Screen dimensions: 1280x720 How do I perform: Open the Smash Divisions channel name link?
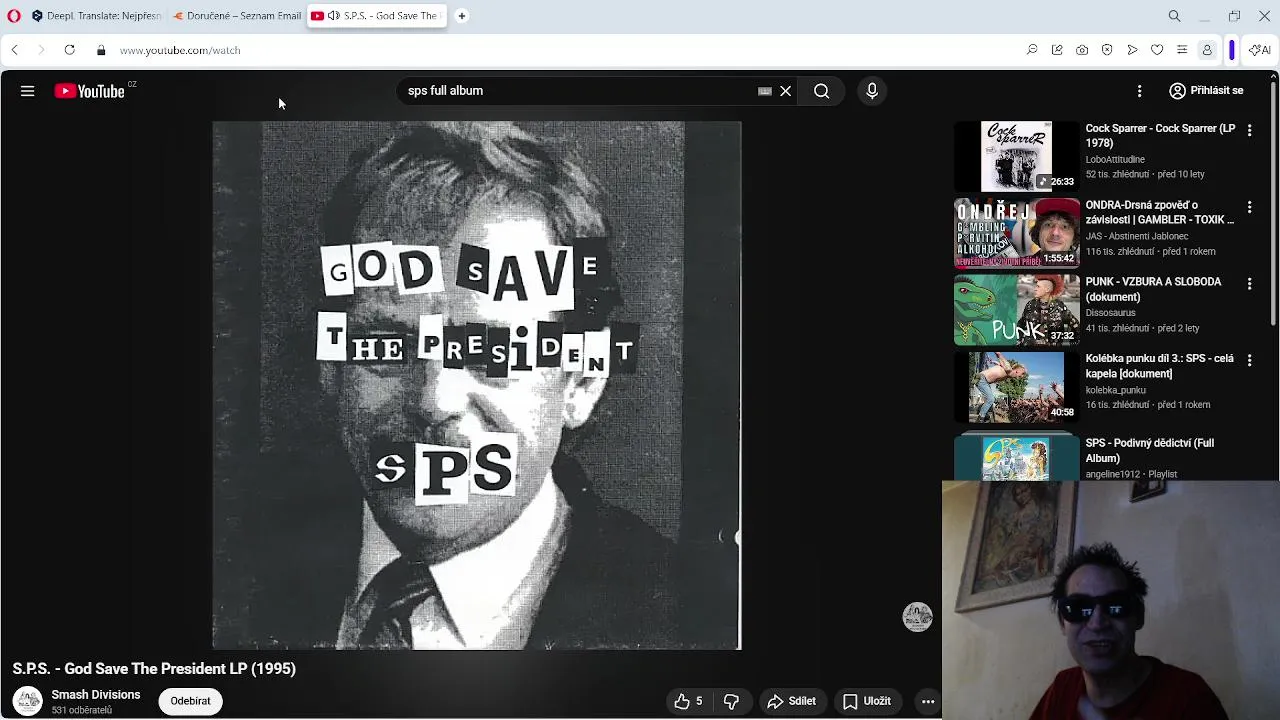tap(96, 695)
